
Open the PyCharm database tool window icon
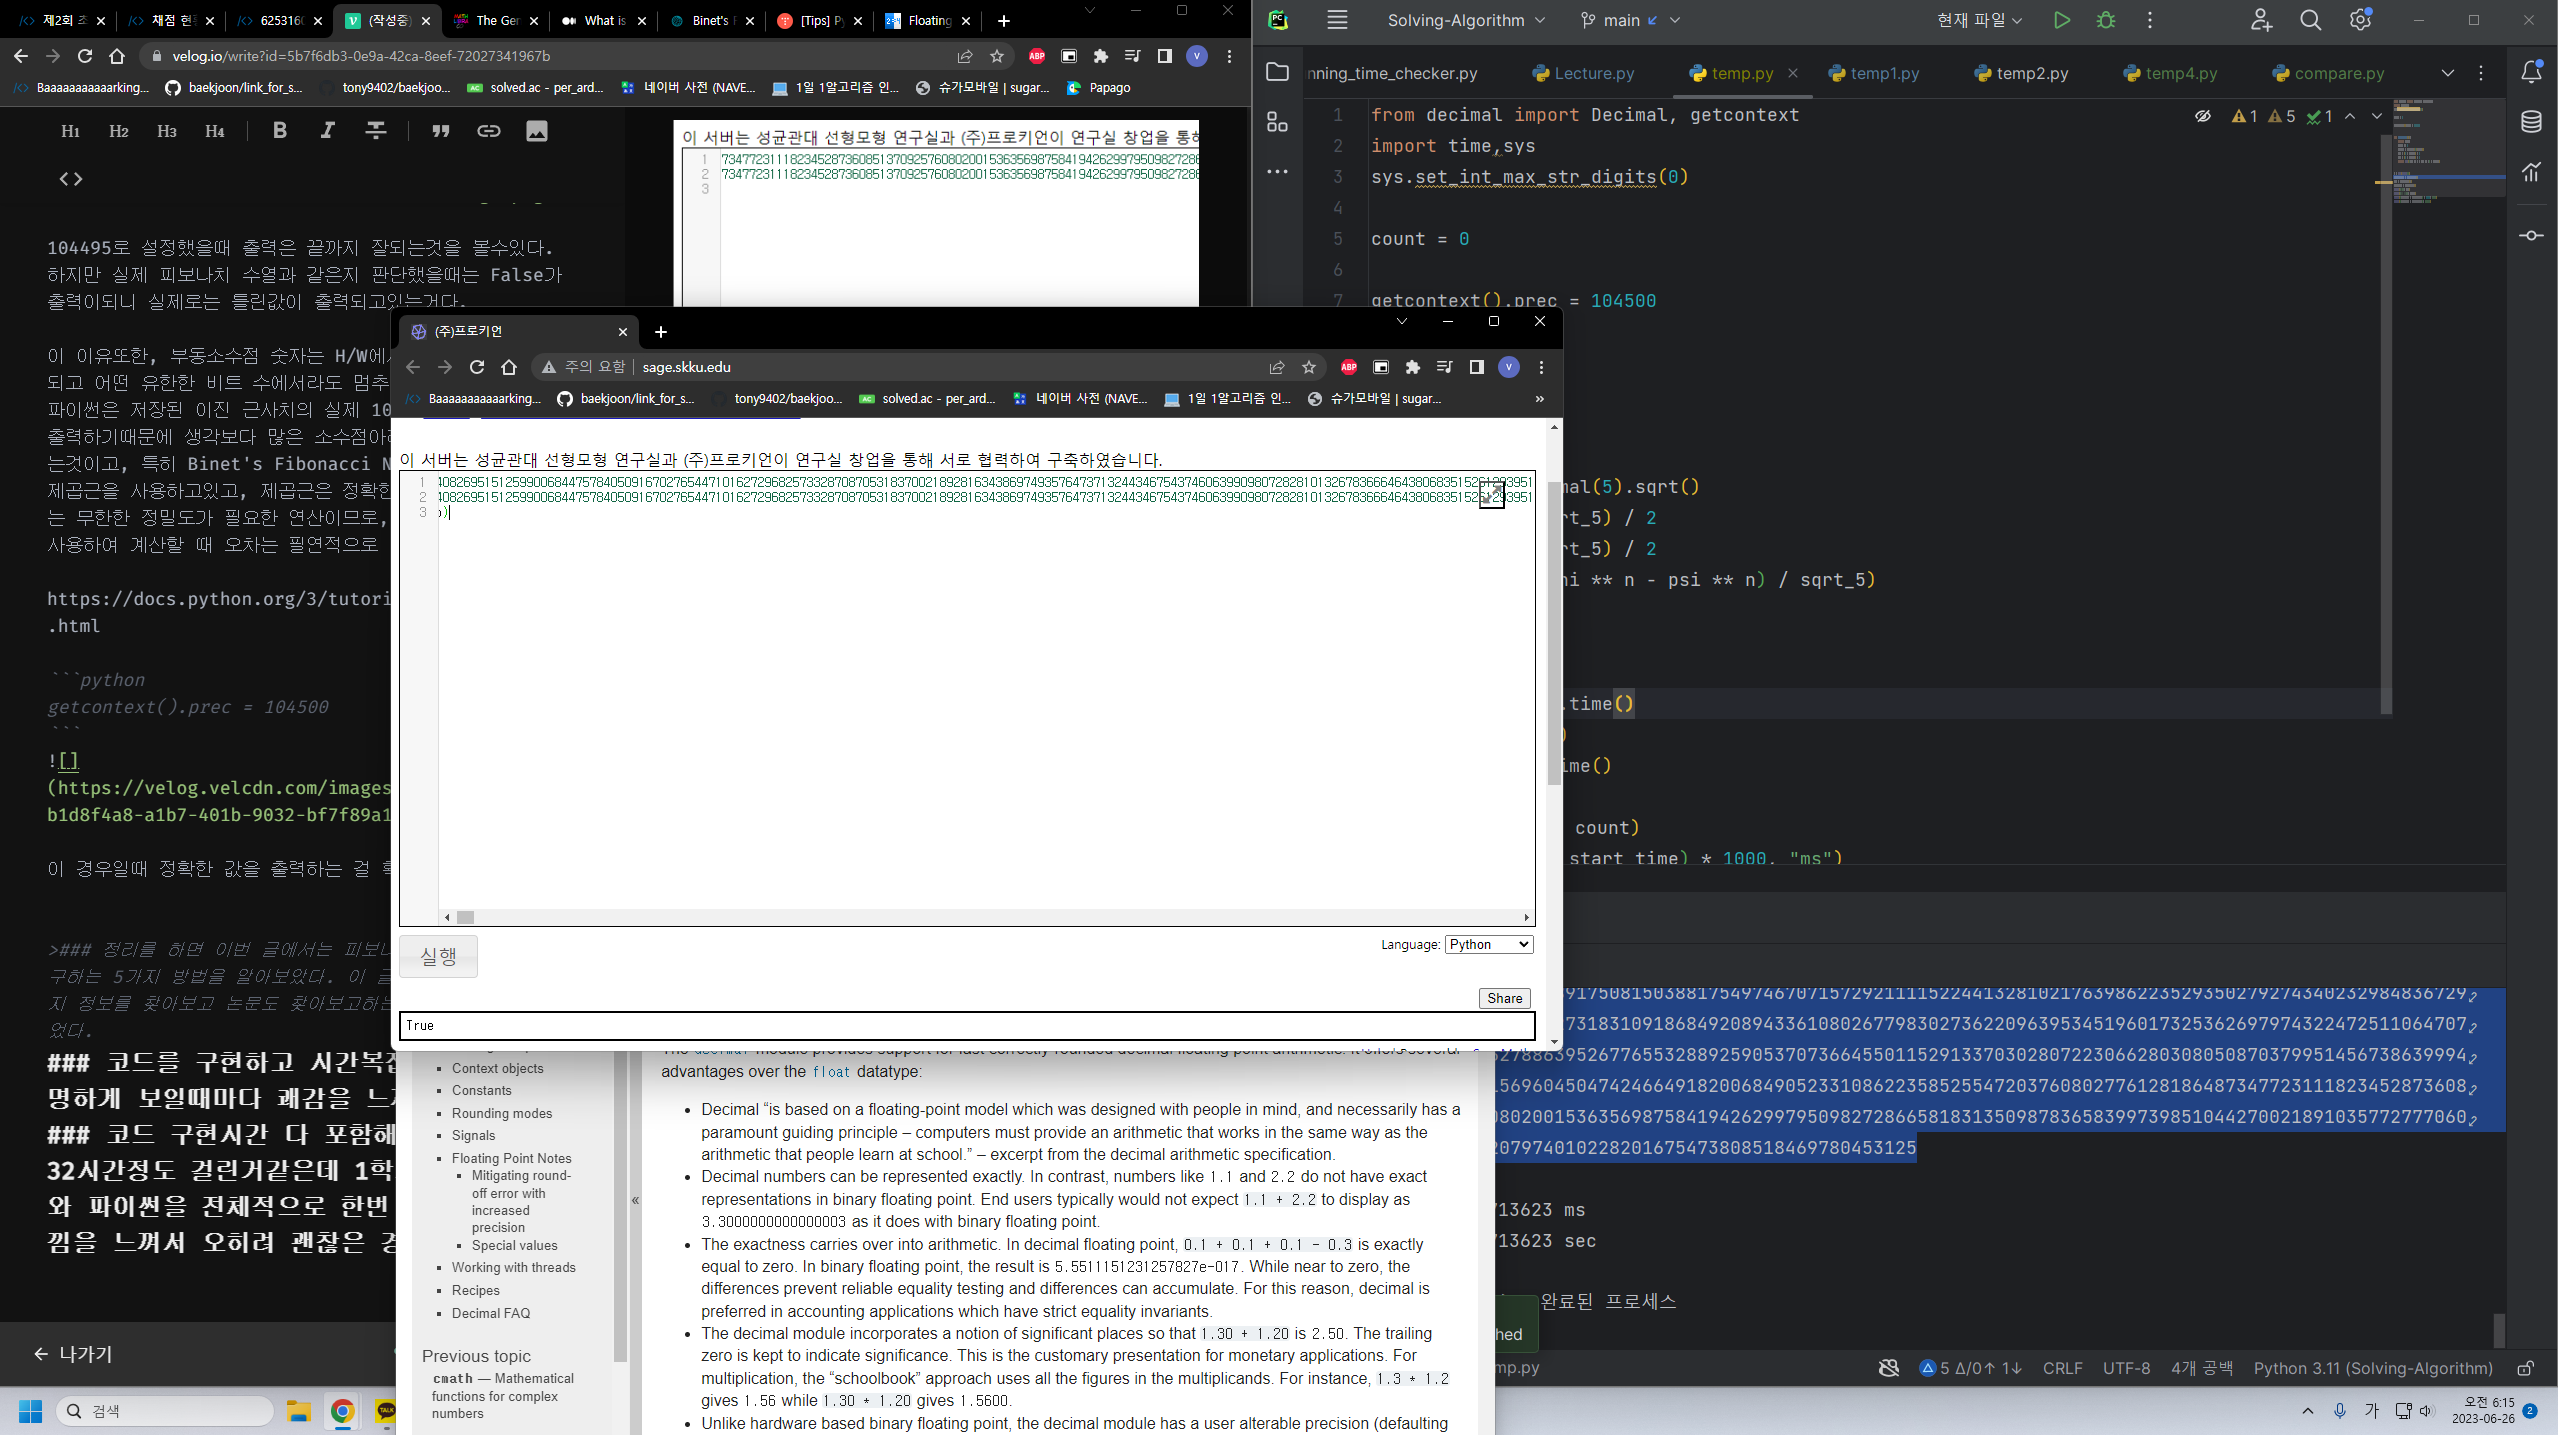coord(2531,122)
